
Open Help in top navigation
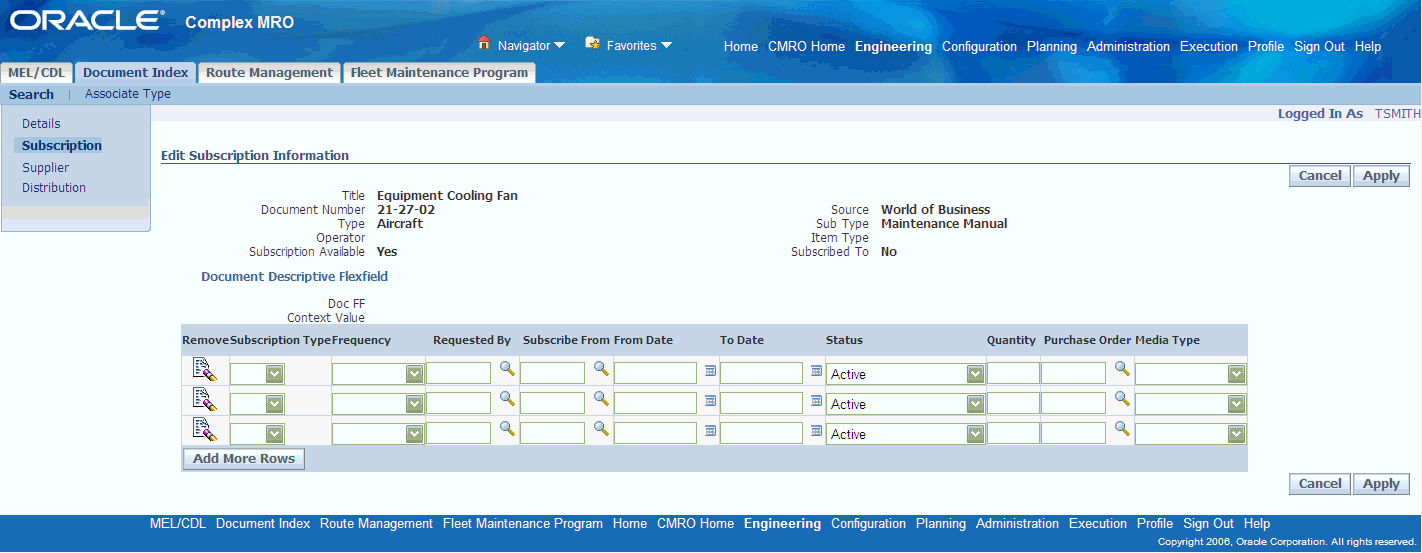(1368, 46)
